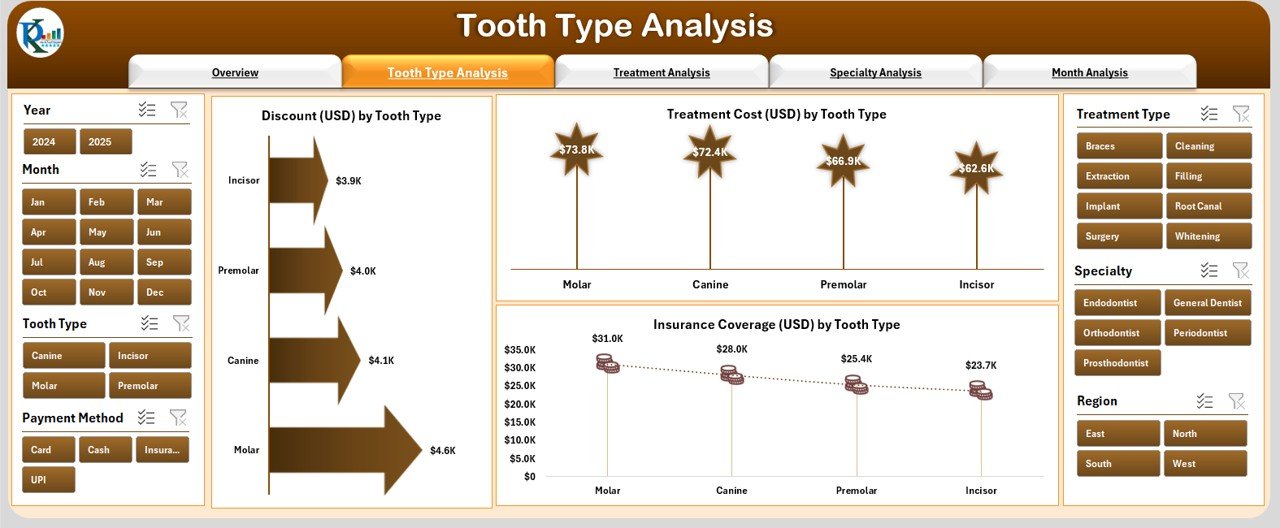
Task: Open the Overview tab
Action: (x=235, y=72)
